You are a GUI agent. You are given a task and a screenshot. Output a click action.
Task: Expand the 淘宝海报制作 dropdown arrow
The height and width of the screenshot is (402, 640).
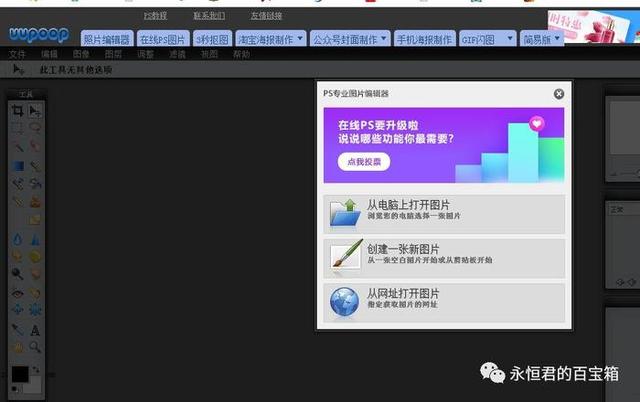point(300,39)
